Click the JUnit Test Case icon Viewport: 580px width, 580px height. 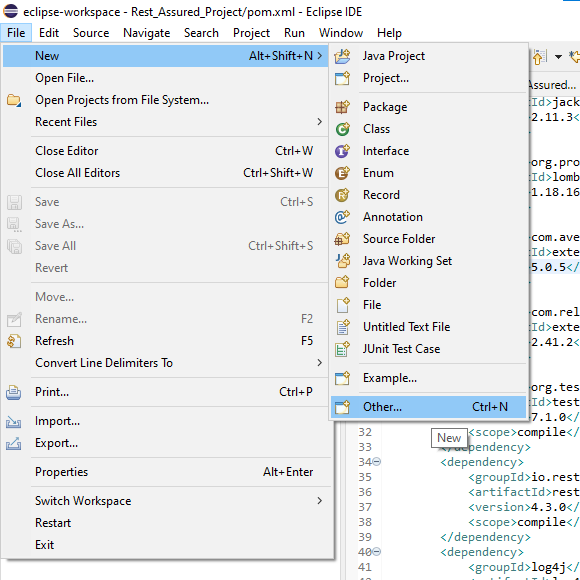[342, 349]
